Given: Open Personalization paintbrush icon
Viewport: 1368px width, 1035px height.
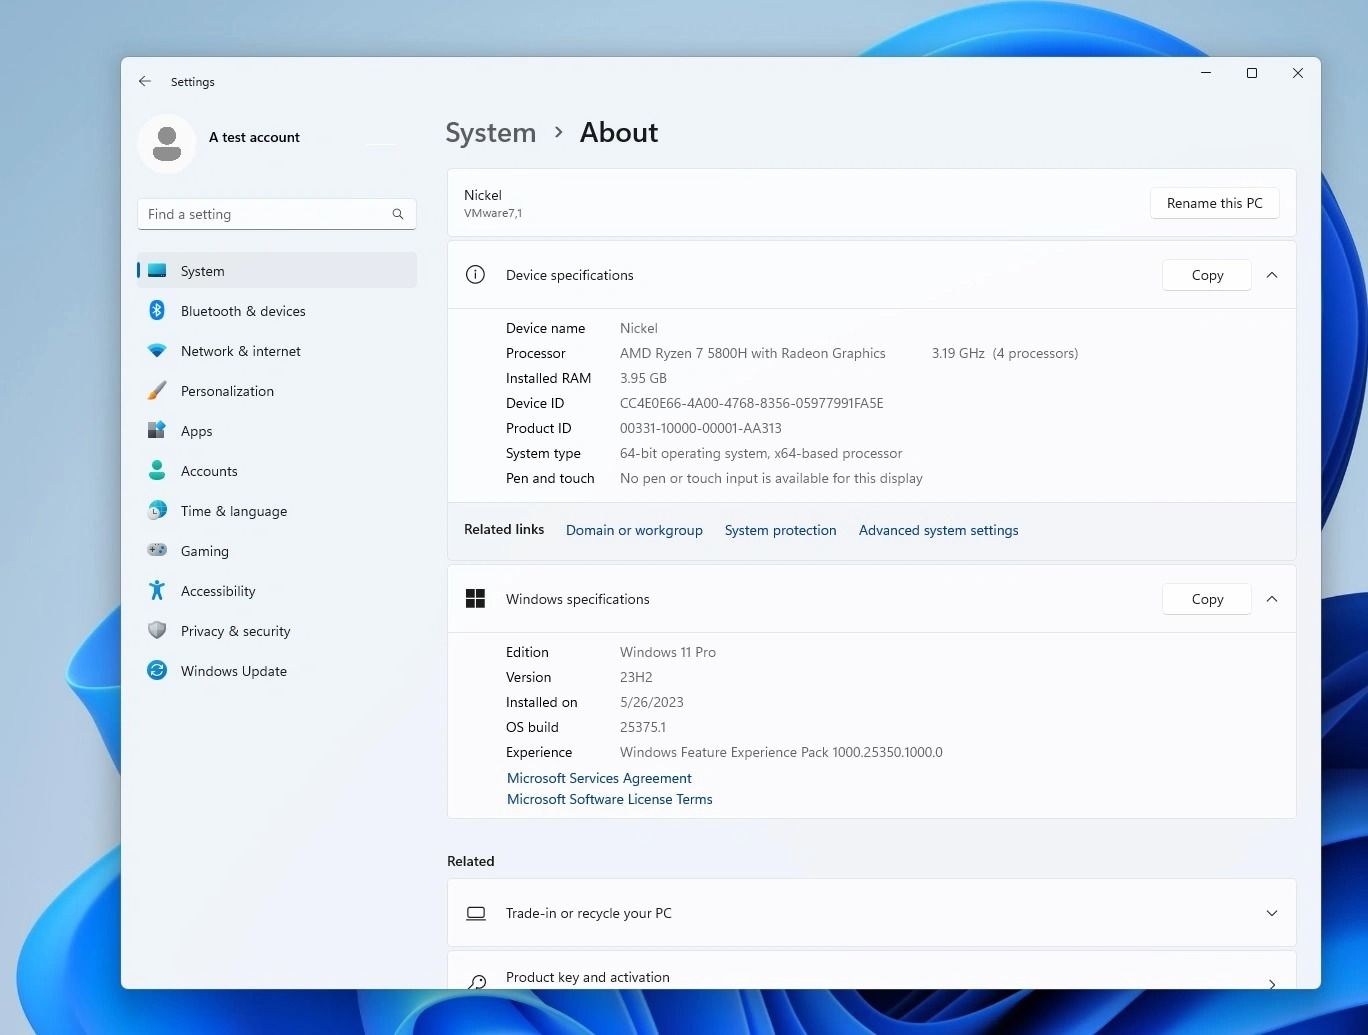Looking at the screenshot, I should (x=157, y=391).
